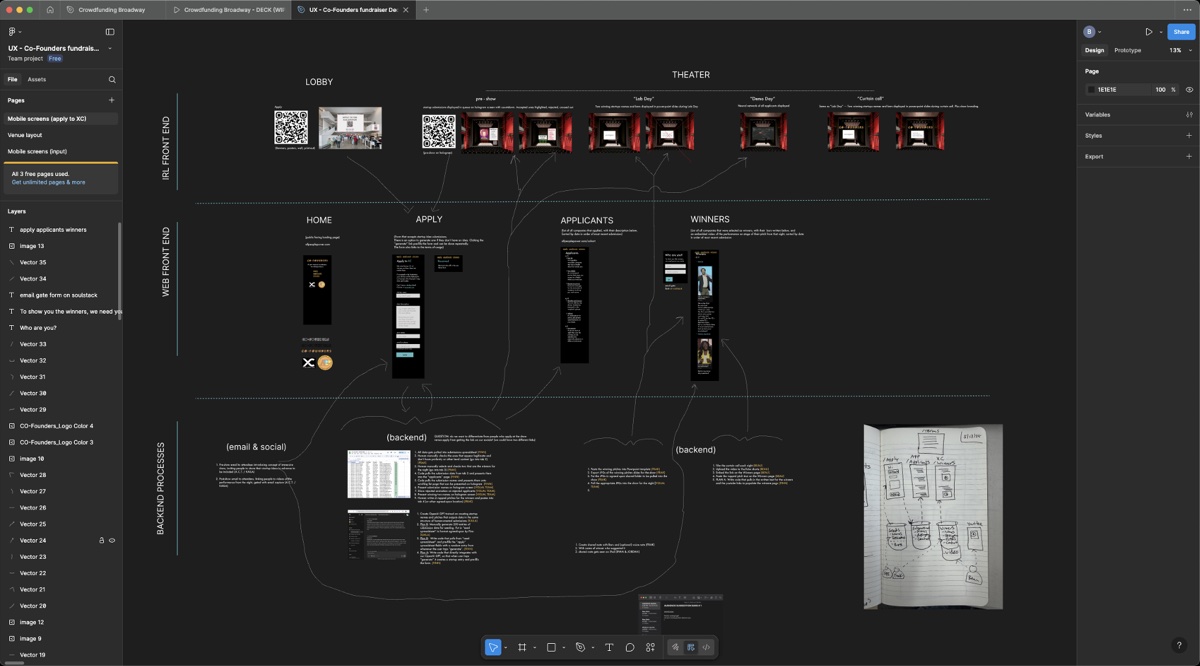1200x666 pixels.
Task: Expand the file name options chevron
Action: 110,48
